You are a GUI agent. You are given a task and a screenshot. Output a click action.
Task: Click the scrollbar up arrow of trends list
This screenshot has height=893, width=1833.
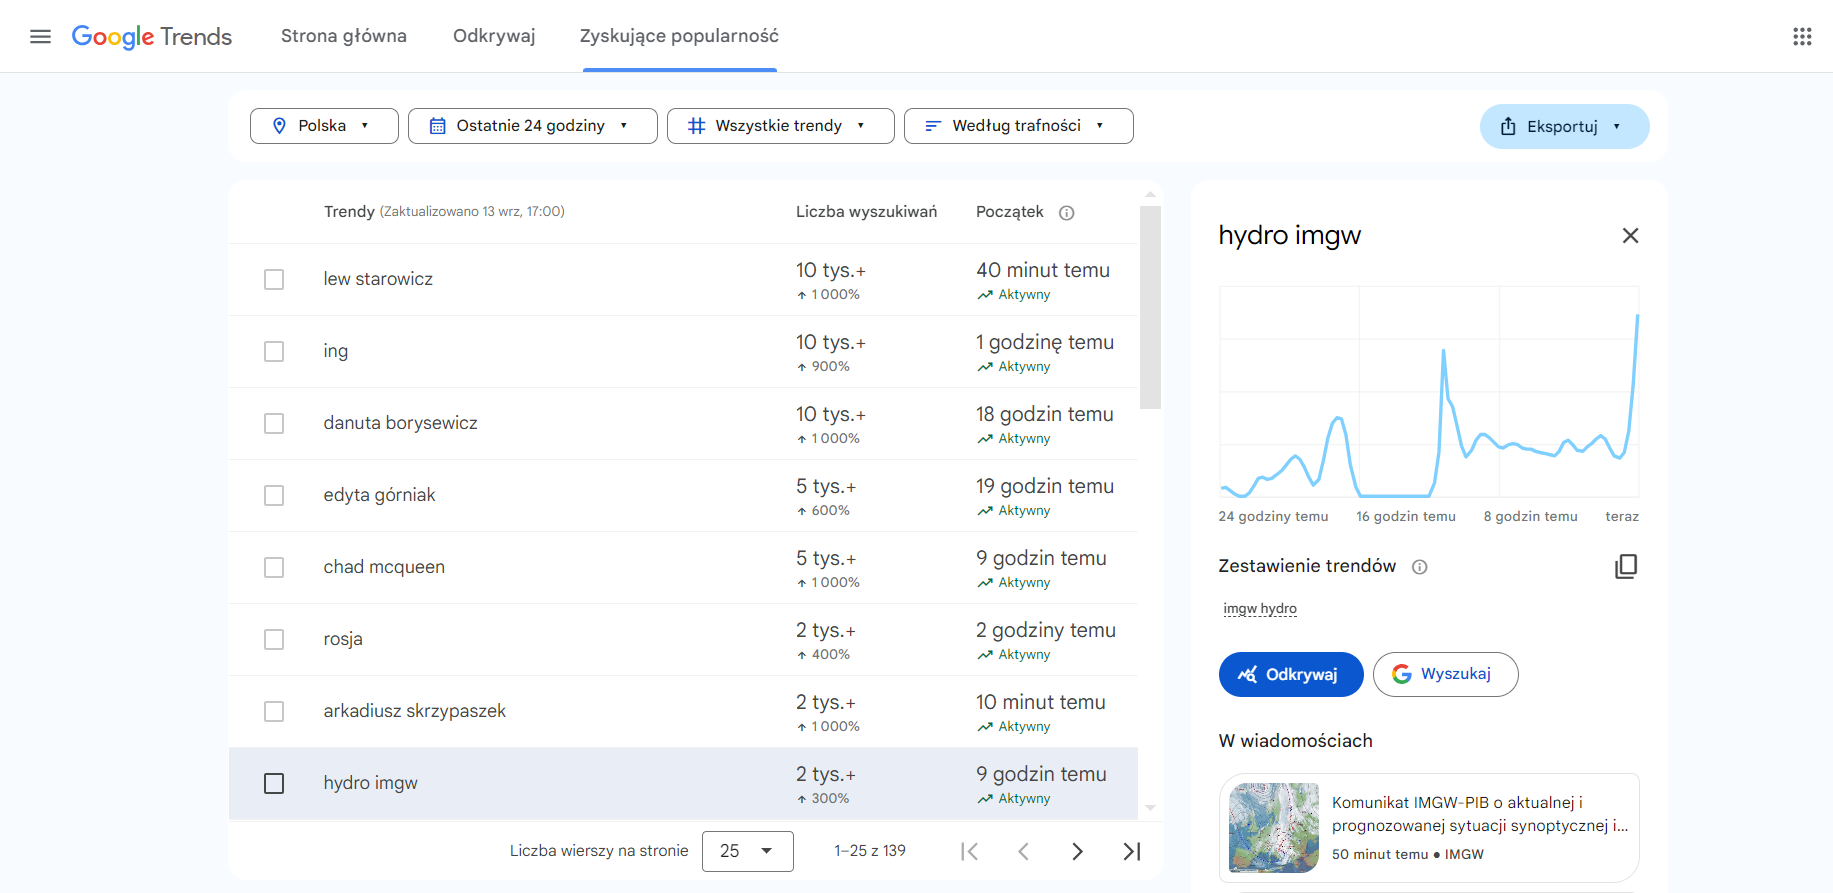pyautogui.click(x=1150, y=194)
